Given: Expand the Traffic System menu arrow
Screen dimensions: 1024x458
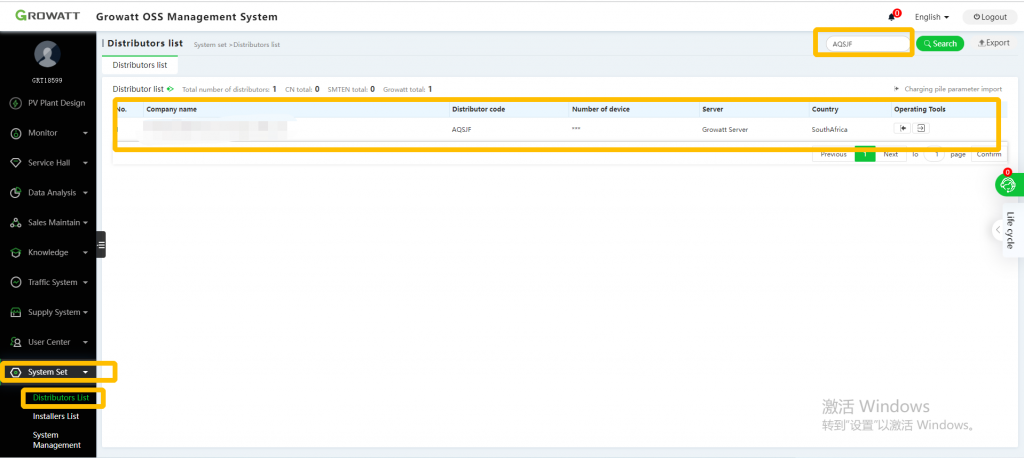Looking at the screenshot, I should pos(85,282).
